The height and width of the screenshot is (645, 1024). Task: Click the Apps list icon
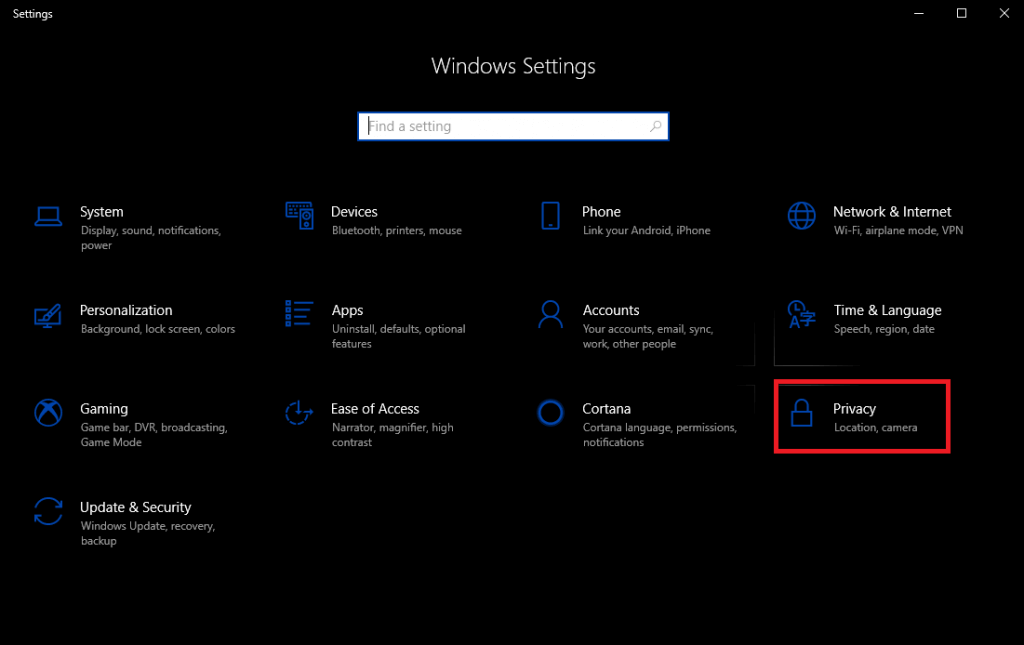[299, 313]
